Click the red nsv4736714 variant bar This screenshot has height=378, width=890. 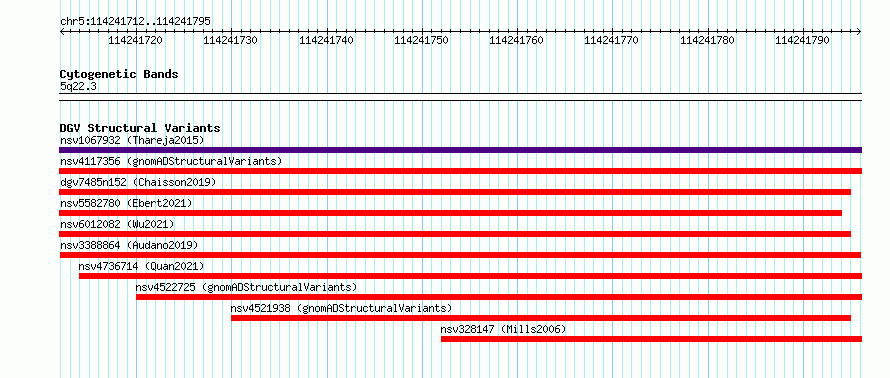pyautogui.click(x=471, y=276)
